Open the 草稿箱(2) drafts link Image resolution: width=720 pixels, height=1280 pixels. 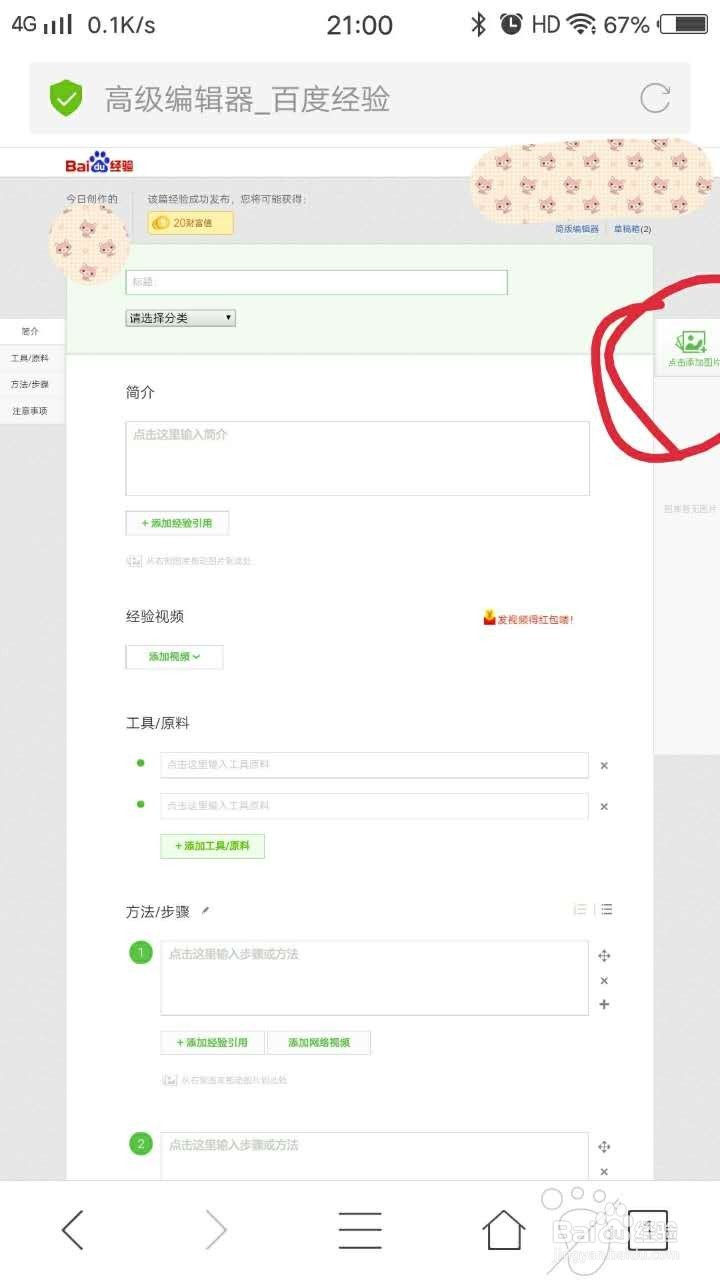(x=632, y=229)
